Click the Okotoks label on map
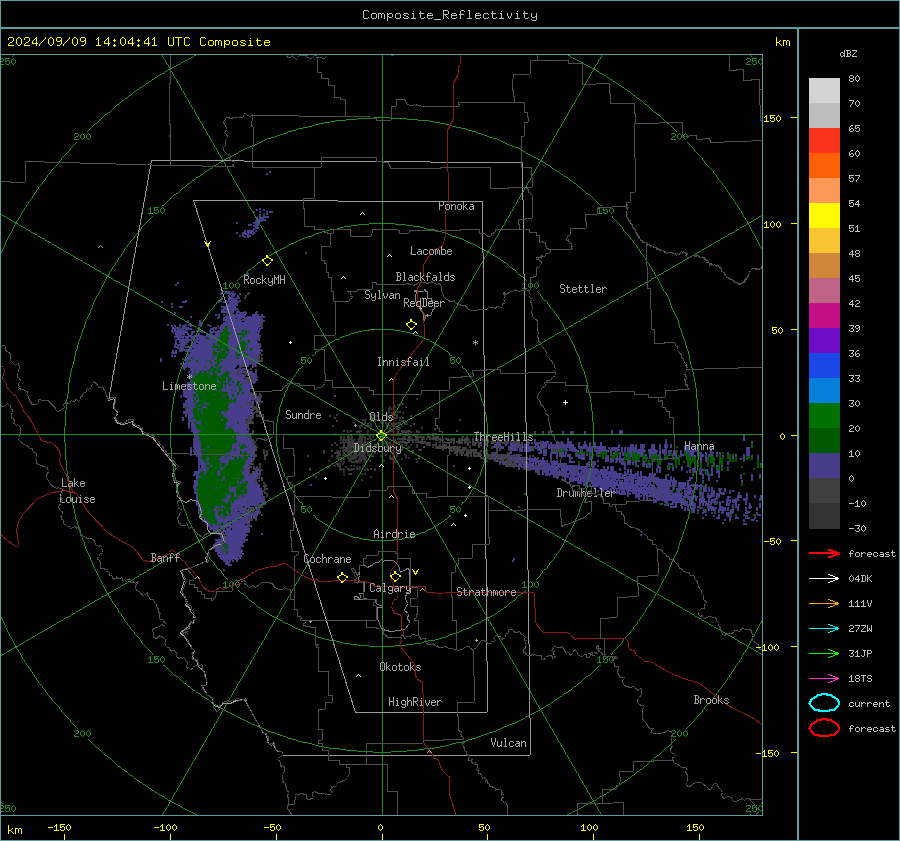 (400, 667)
